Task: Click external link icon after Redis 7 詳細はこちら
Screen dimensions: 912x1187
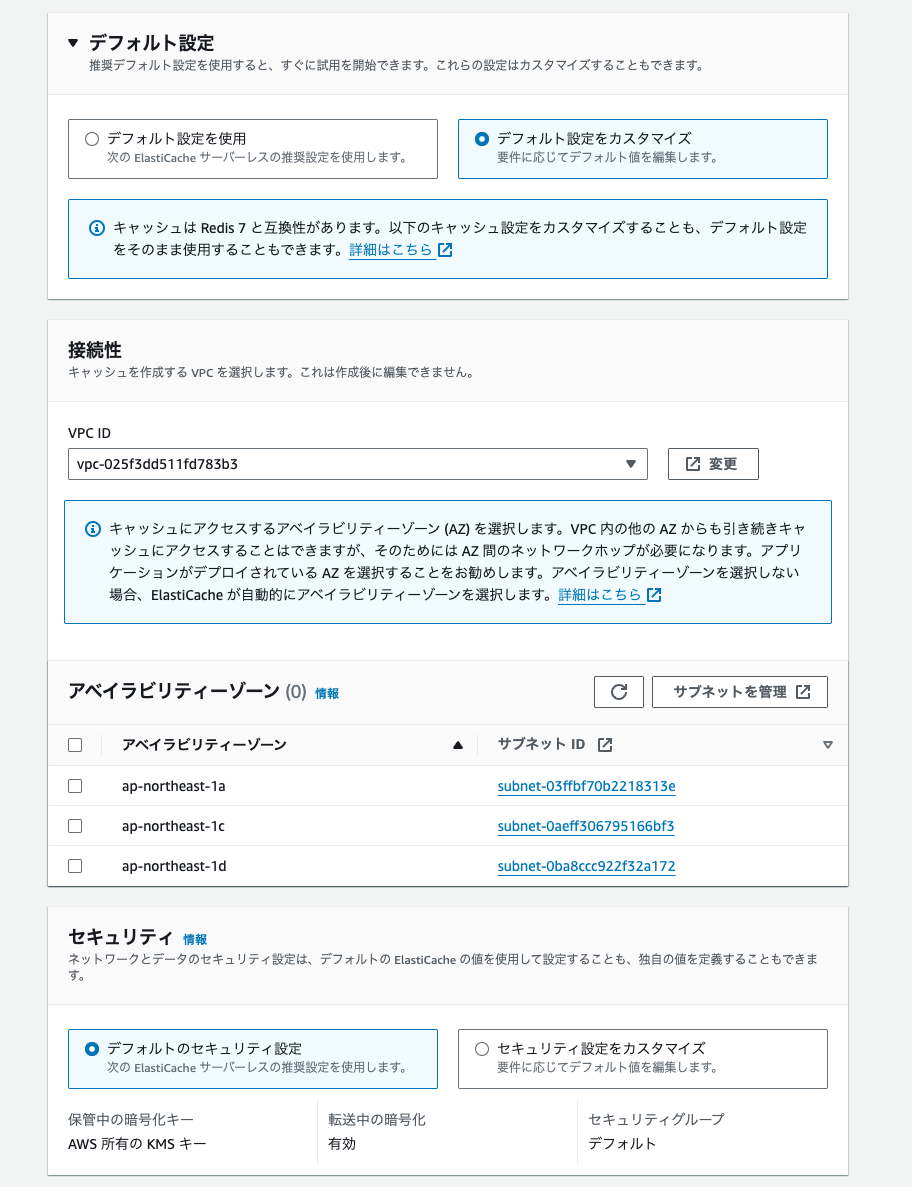Action: [445, 250]
